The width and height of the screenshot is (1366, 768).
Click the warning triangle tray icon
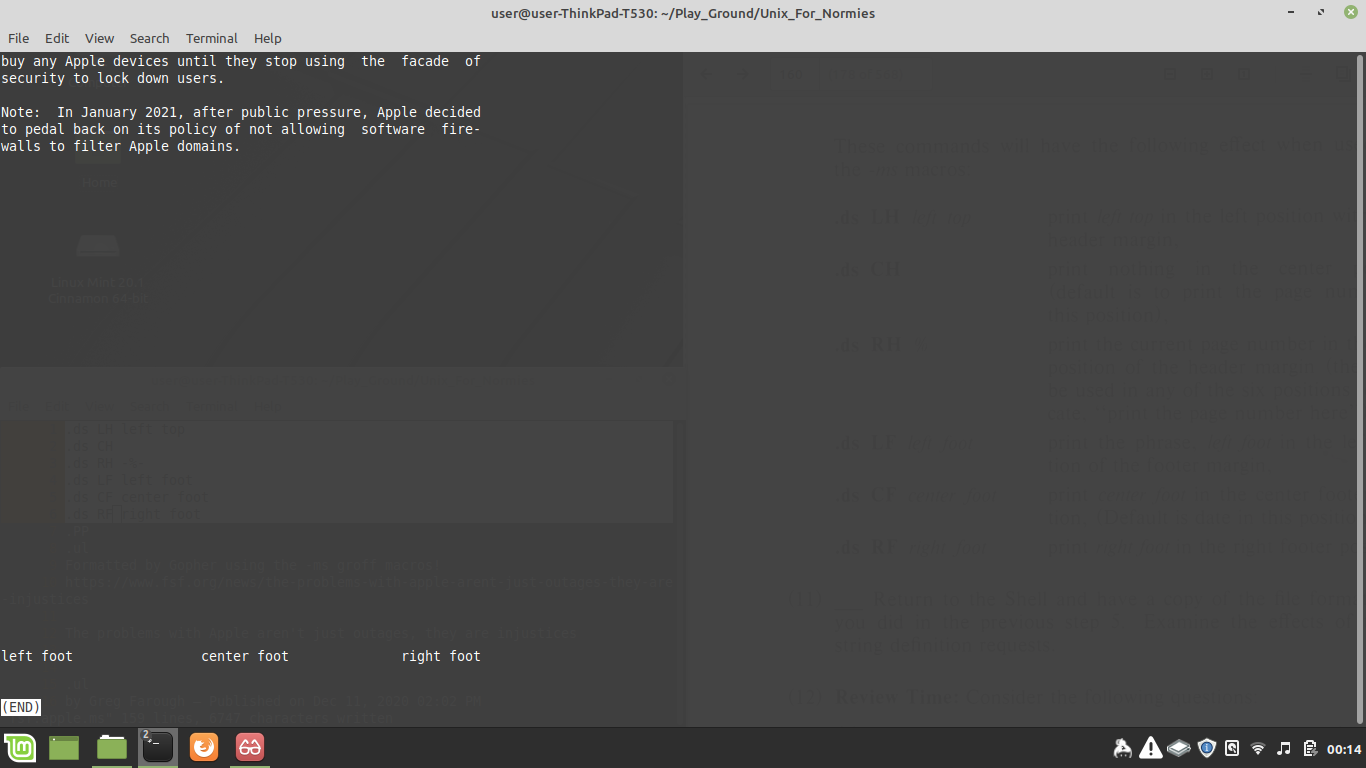(1150, 748)
